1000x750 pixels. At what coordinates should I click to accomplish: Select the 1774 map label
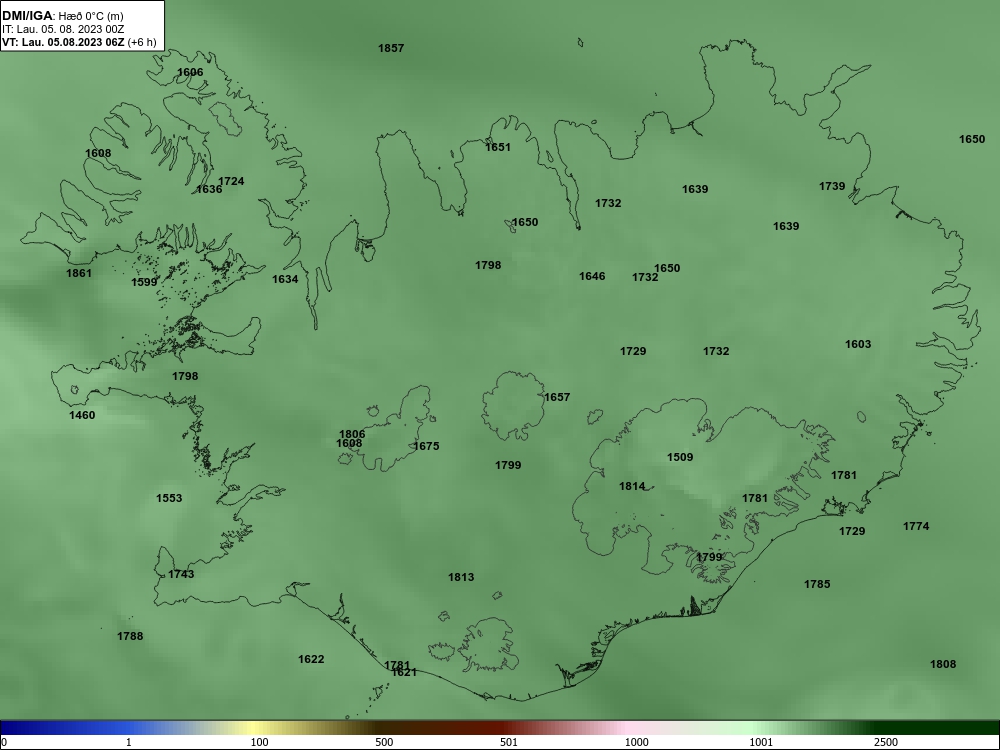pyautogui.click(x=916, y=526)
